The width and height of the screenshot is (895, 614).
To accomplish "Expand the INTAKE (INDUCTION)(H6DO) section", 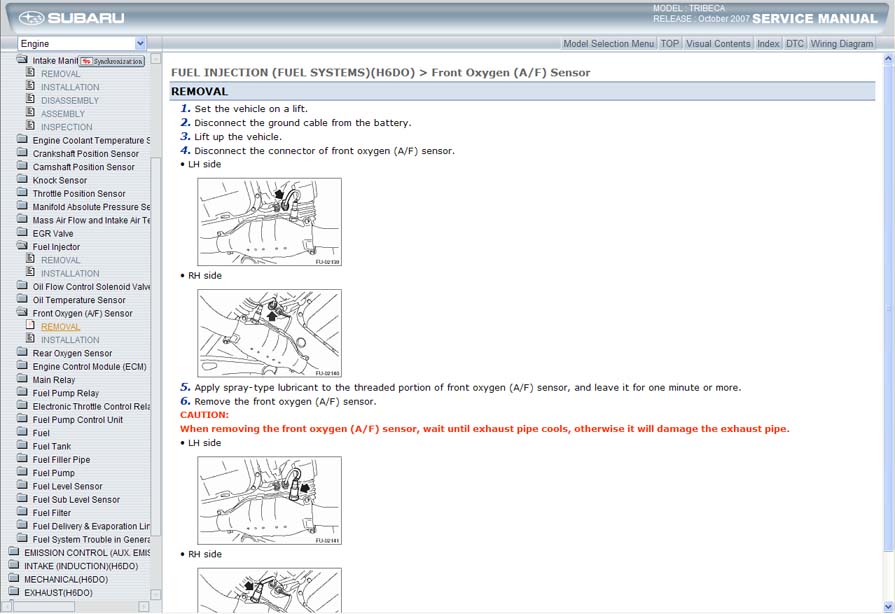I will (81, 566).
